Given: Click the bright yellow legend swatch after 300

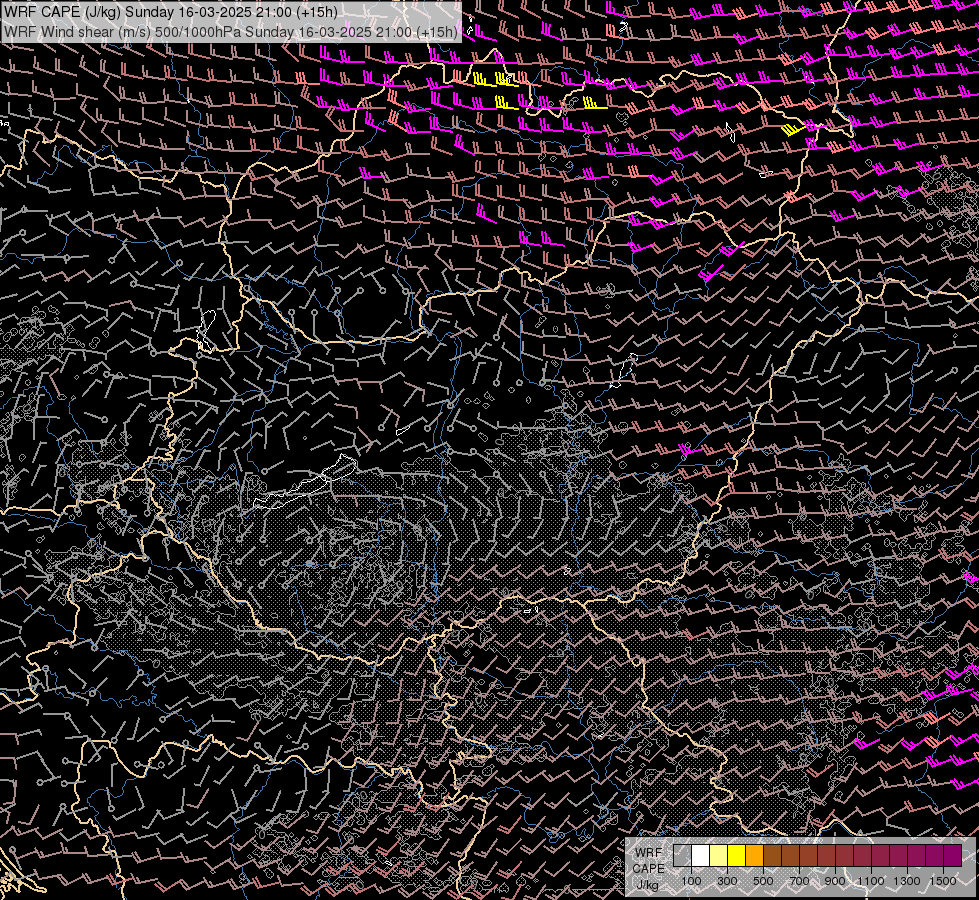Looking at the screenshot, I should [x=737, y=856].
